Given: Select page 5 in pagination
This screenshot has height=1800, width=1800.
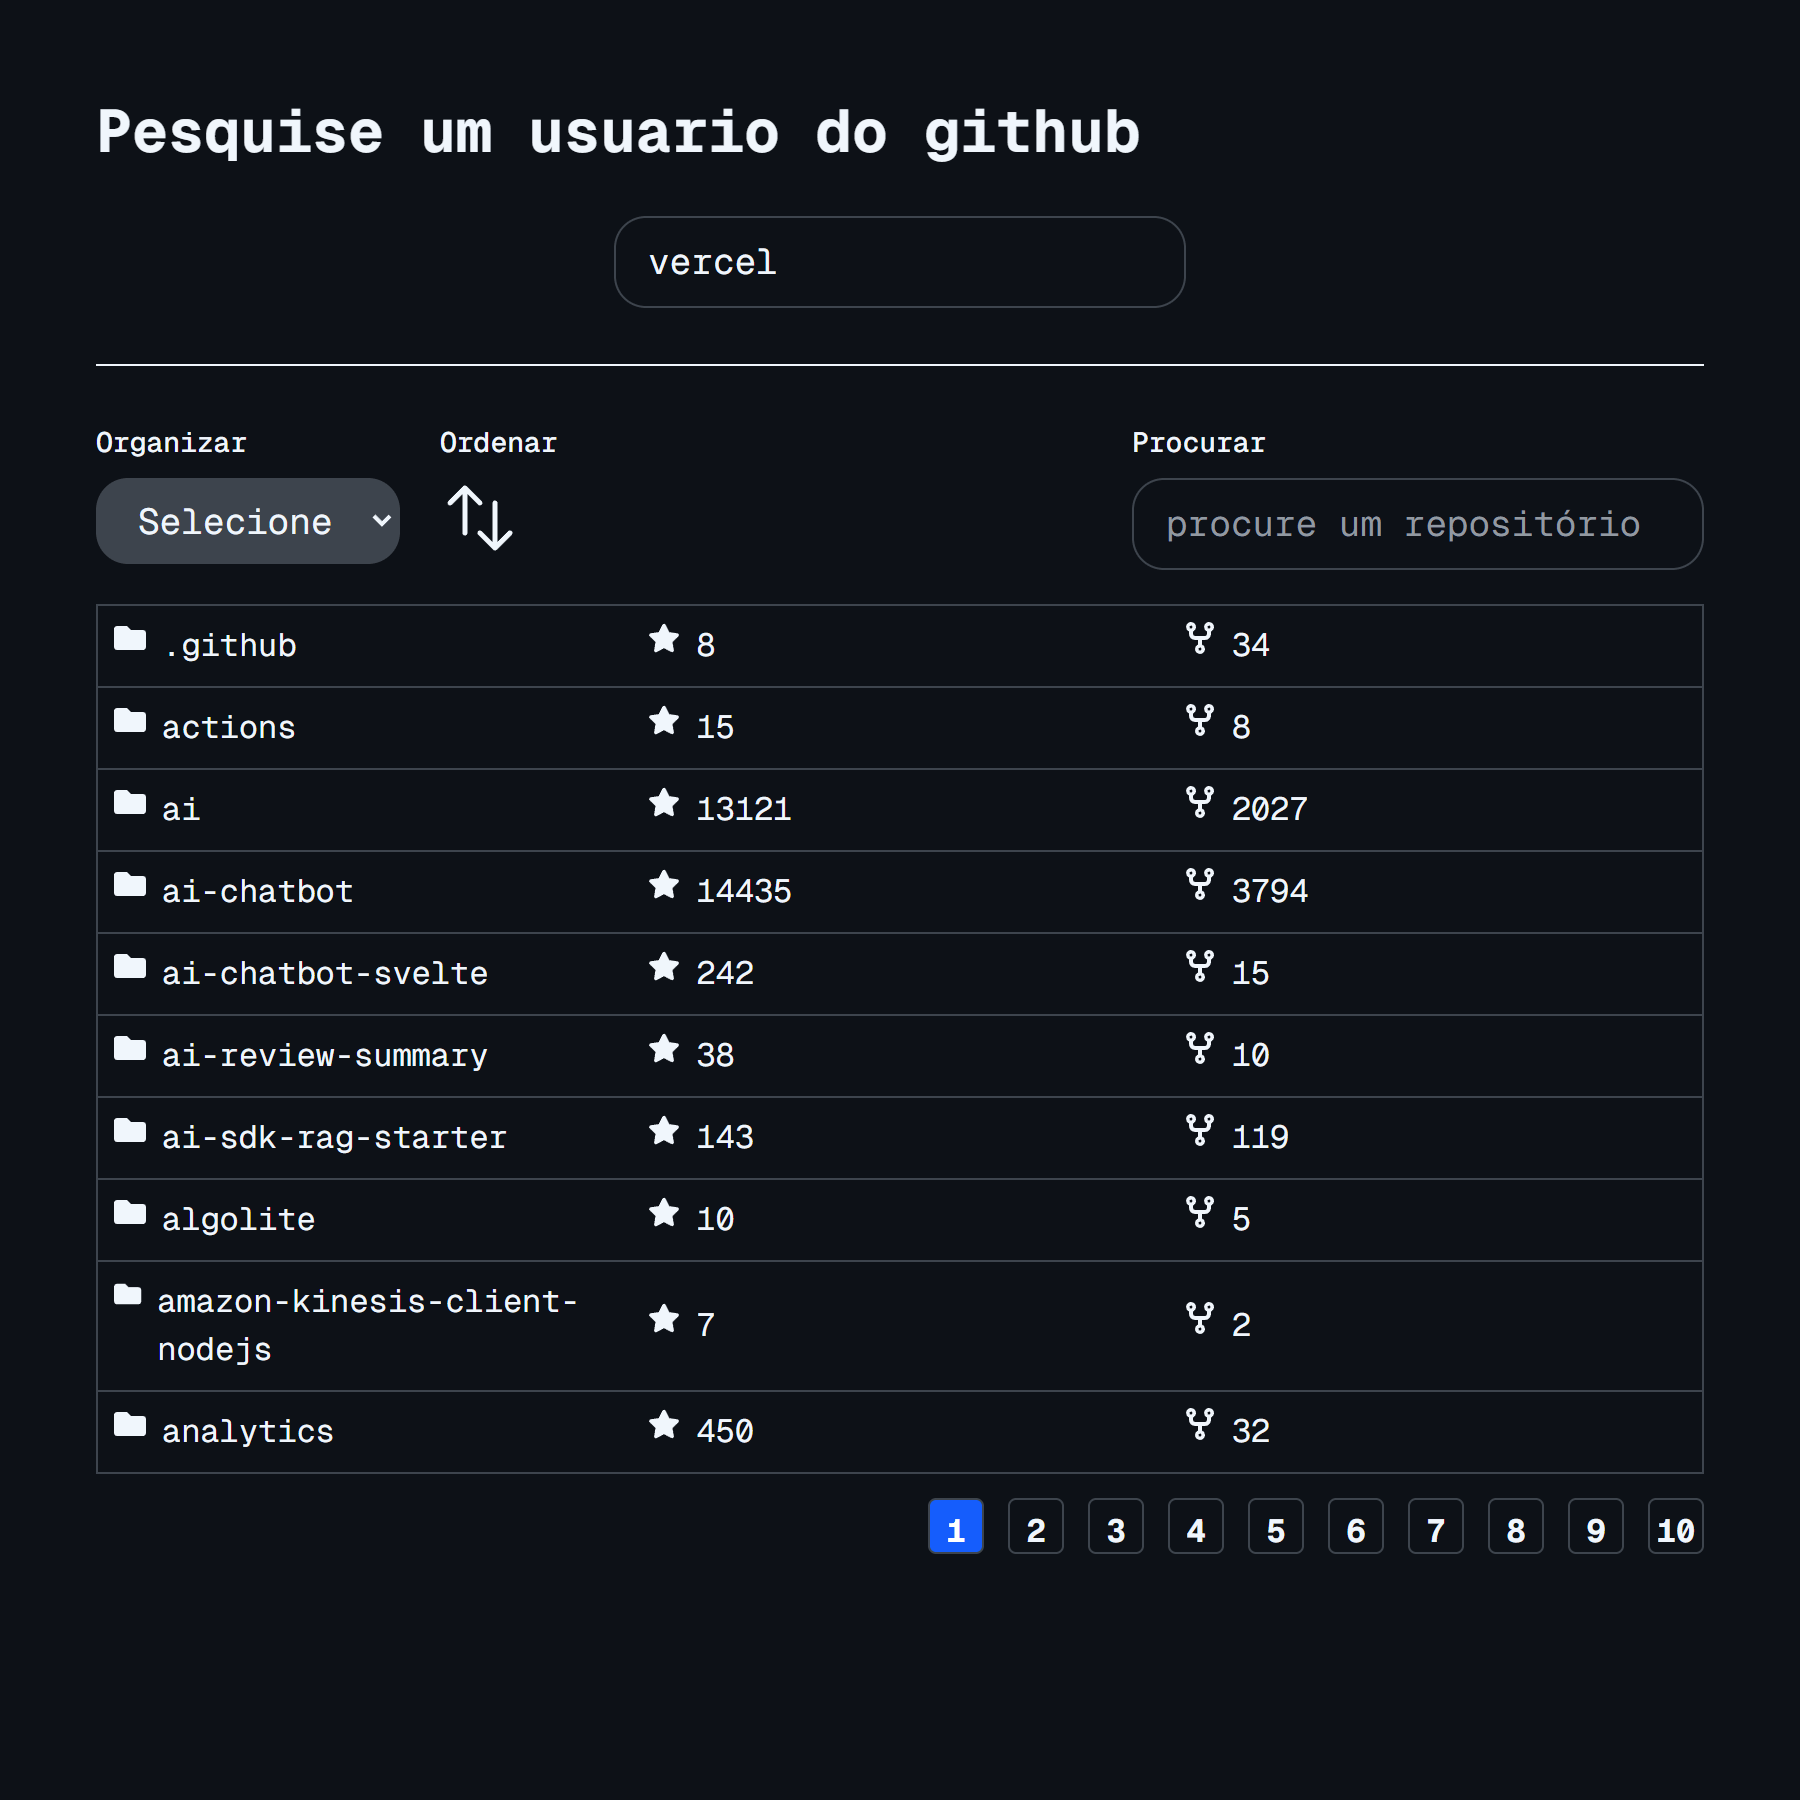Looking at the screenshot, I should click(1276, 1527).
